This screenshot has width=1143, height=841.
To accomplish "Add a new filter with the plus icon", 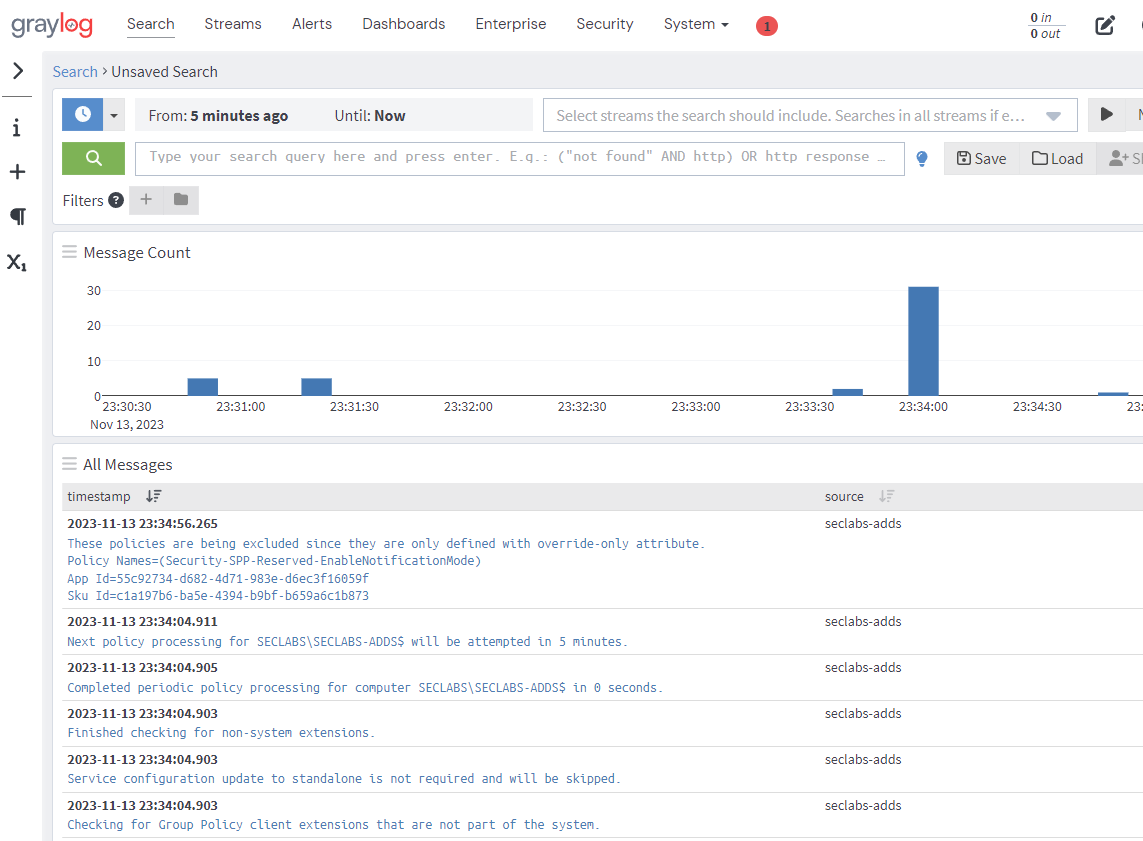I will tap(145, 200).
